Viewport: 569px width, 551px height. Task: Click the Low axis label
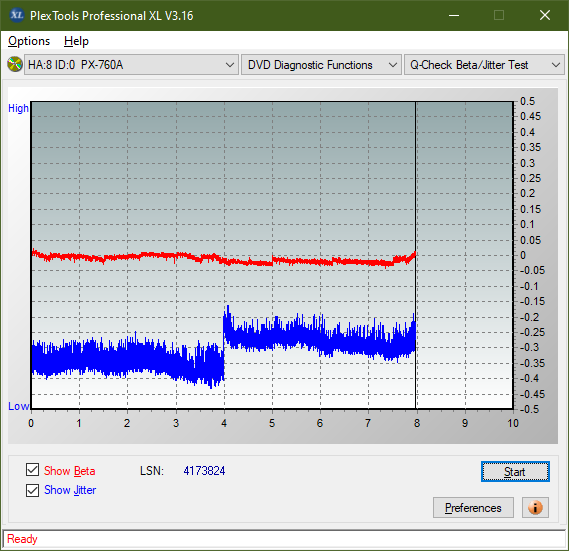[18, 406]
